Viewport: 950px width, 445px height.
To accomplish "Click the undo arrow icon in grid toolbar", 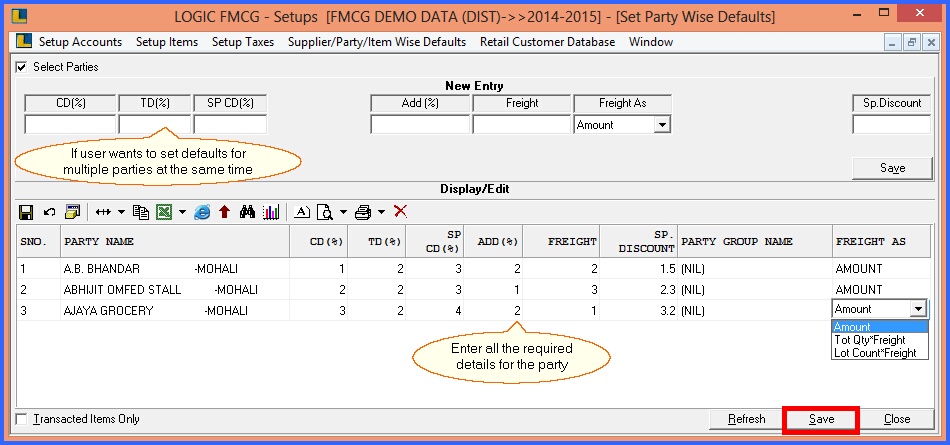I will click(50, 212).
